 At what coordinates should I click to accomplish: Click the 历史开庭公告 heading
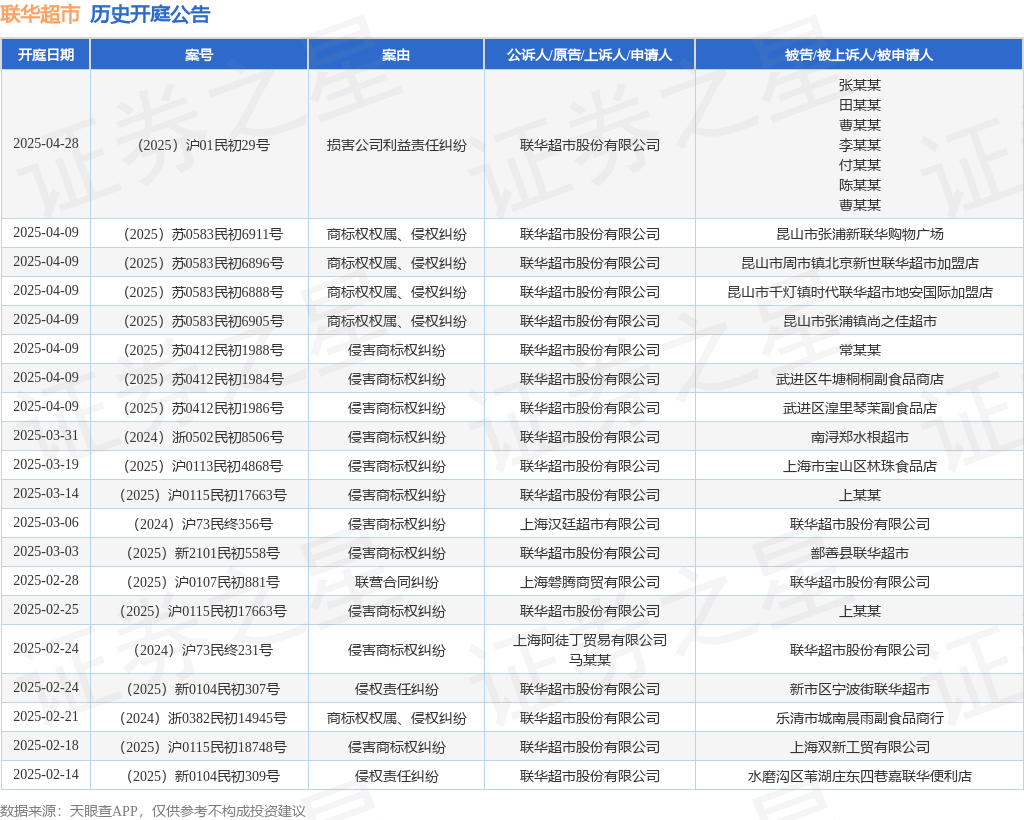pyautogui.click(x=150, y=14)
